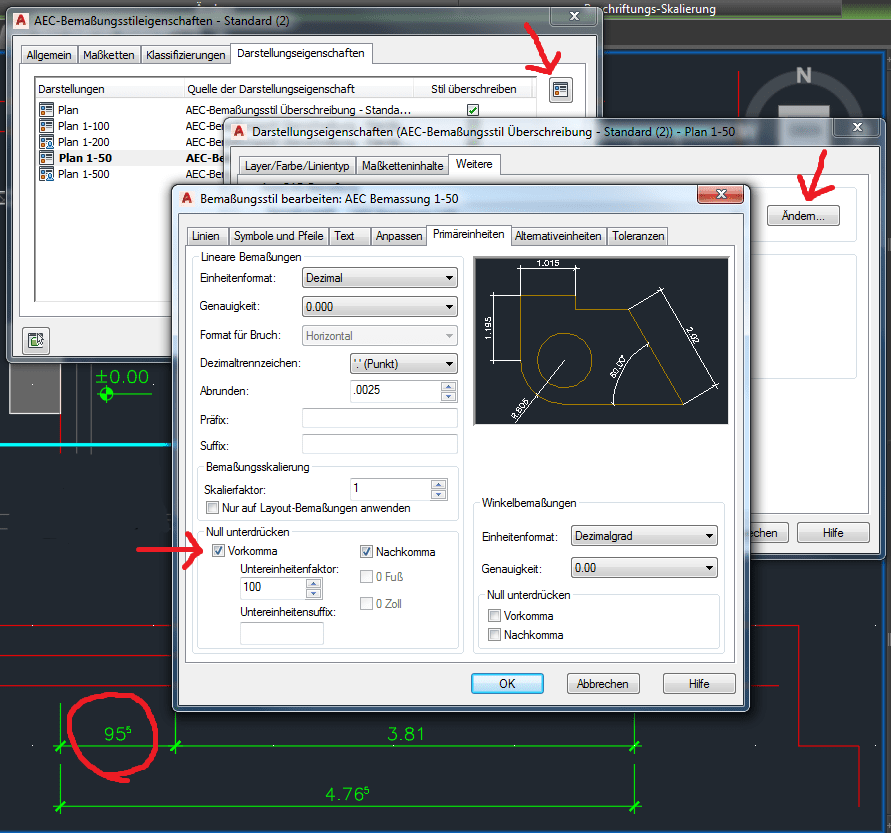891x833 pixels.
Task: Click AutoCAD logo in Darstellungseigenschaften title
Action: 239,131
